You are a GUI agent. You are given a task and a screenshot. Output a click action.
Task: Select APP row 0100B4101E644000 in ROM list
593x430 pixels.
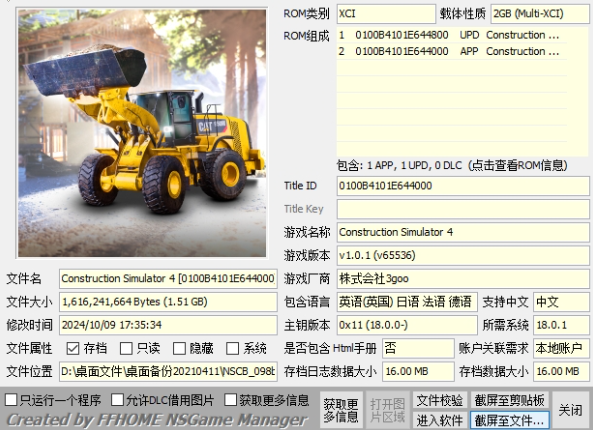[x=452, y=51]
